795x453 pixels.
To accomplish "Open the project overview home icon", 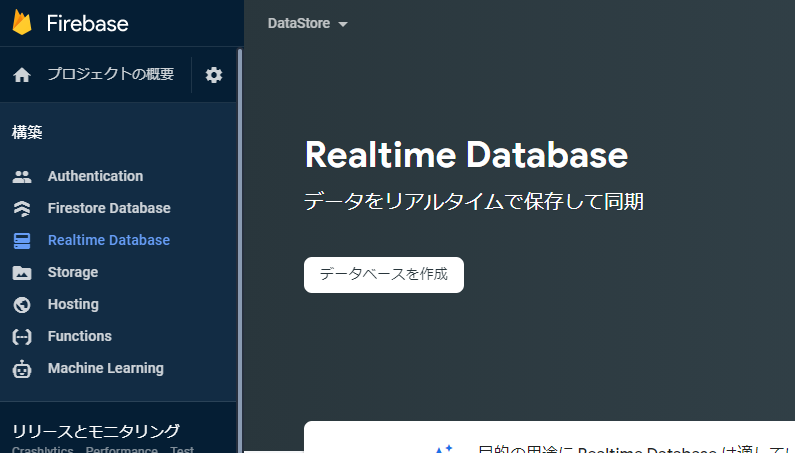I will pos(22,75).
